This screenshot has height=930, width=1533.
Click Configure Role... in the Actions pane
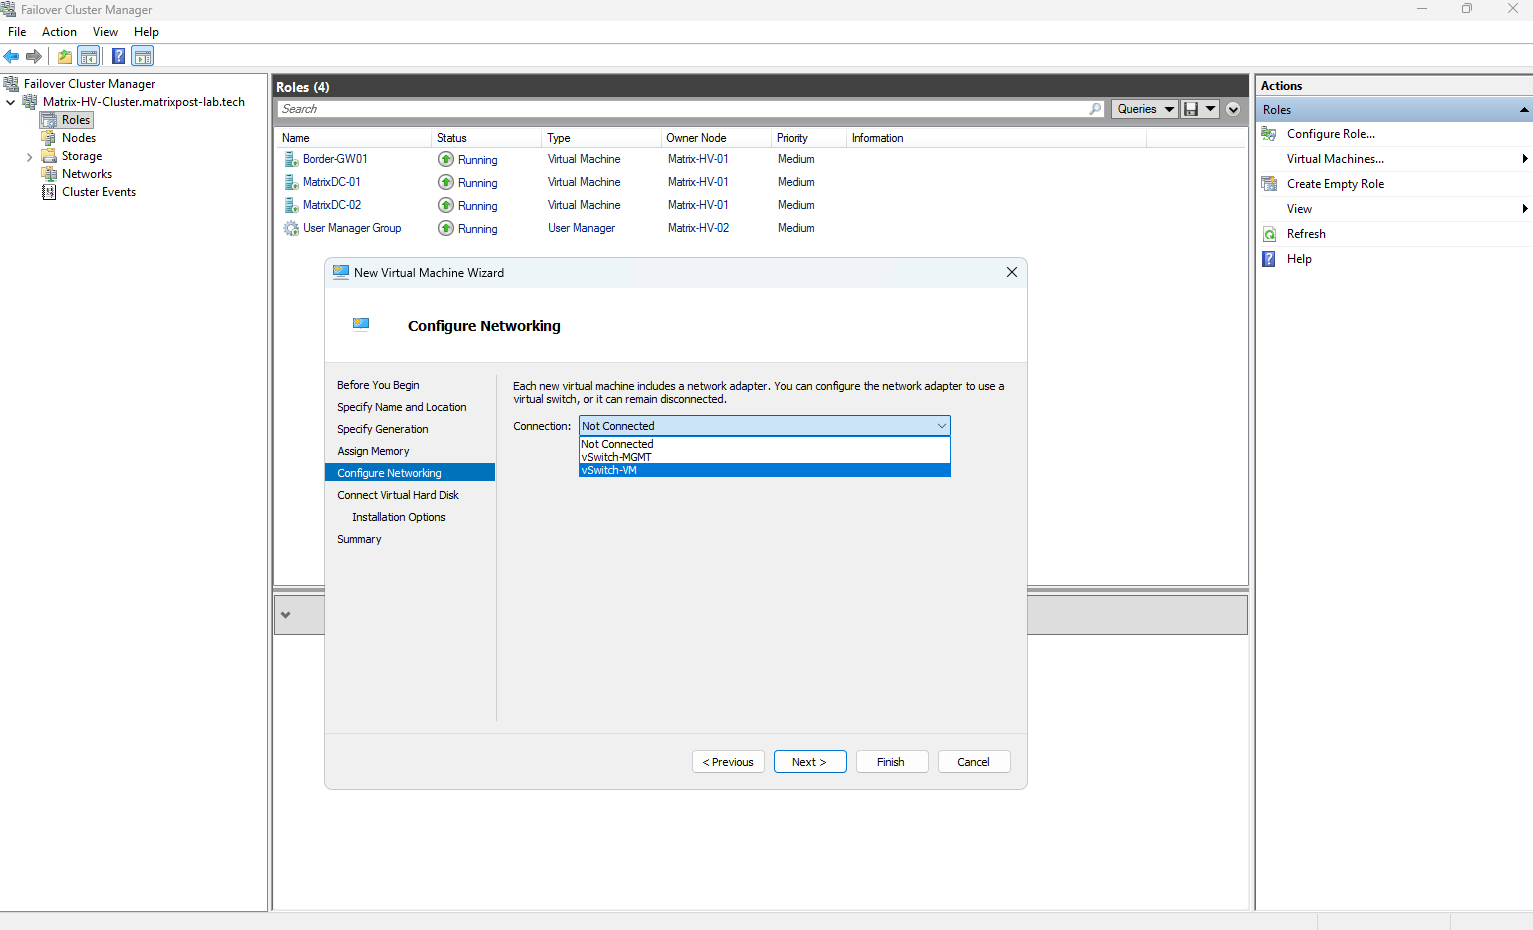1330,134
